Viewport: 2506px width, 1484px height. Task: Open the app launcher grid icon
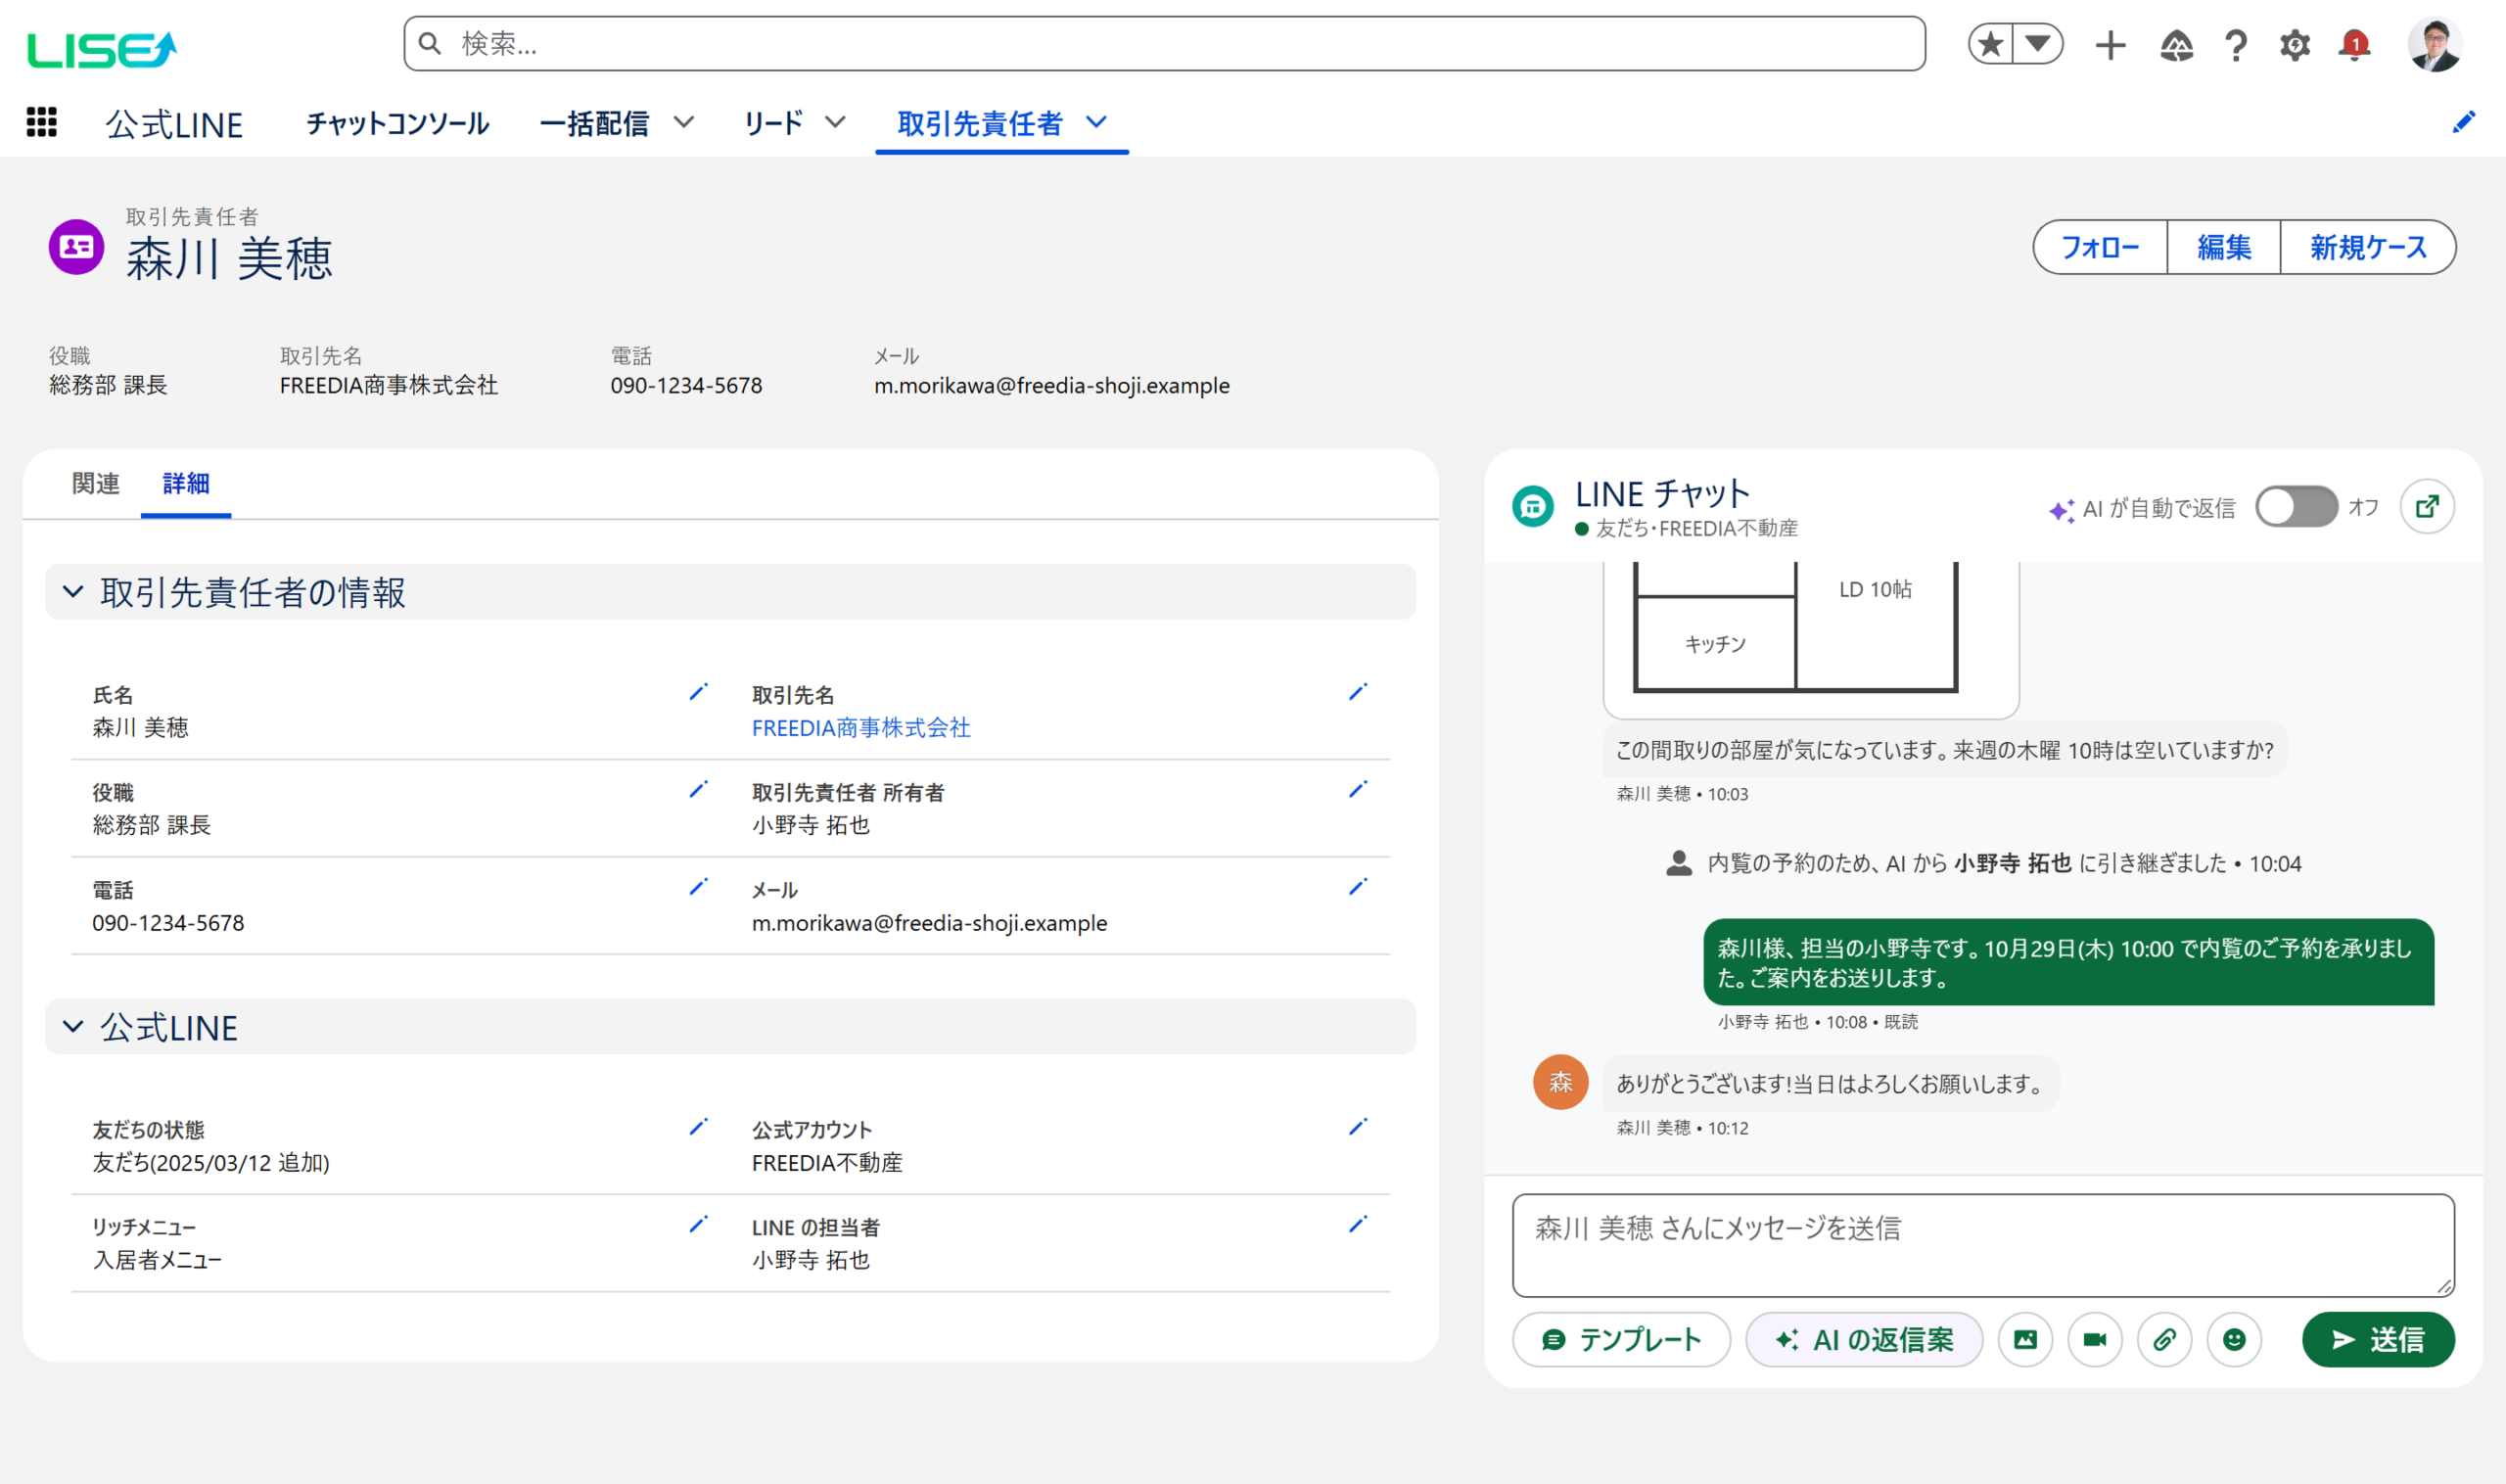point(41,122)
